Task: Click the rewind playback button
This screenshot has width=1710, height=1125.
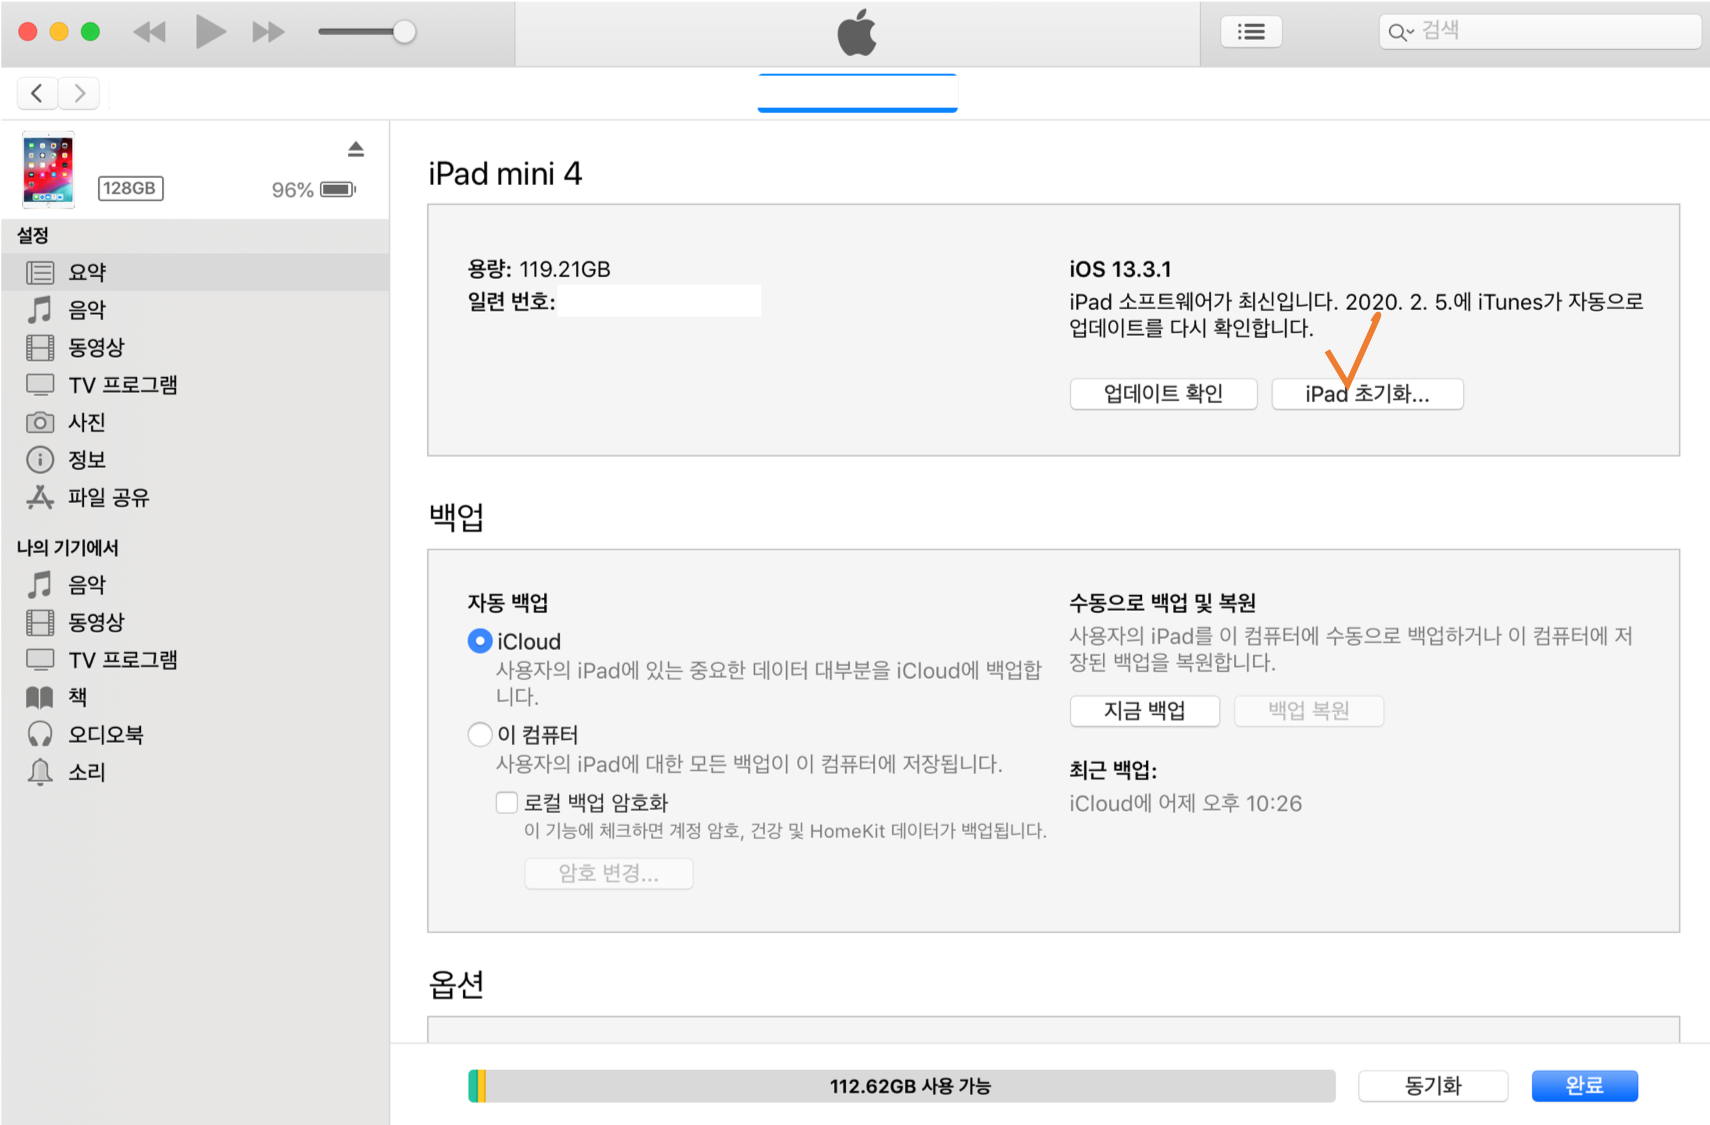Action: (150, 32)
